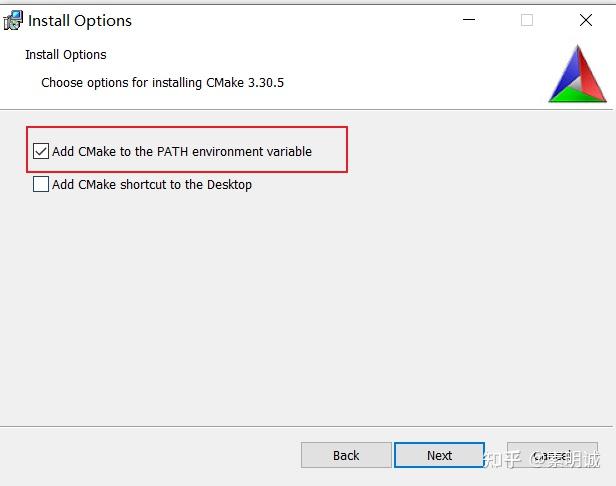616x486 pixels.
Task: Click the word 'Desktop' in the second option
Action: click(228, 184)
